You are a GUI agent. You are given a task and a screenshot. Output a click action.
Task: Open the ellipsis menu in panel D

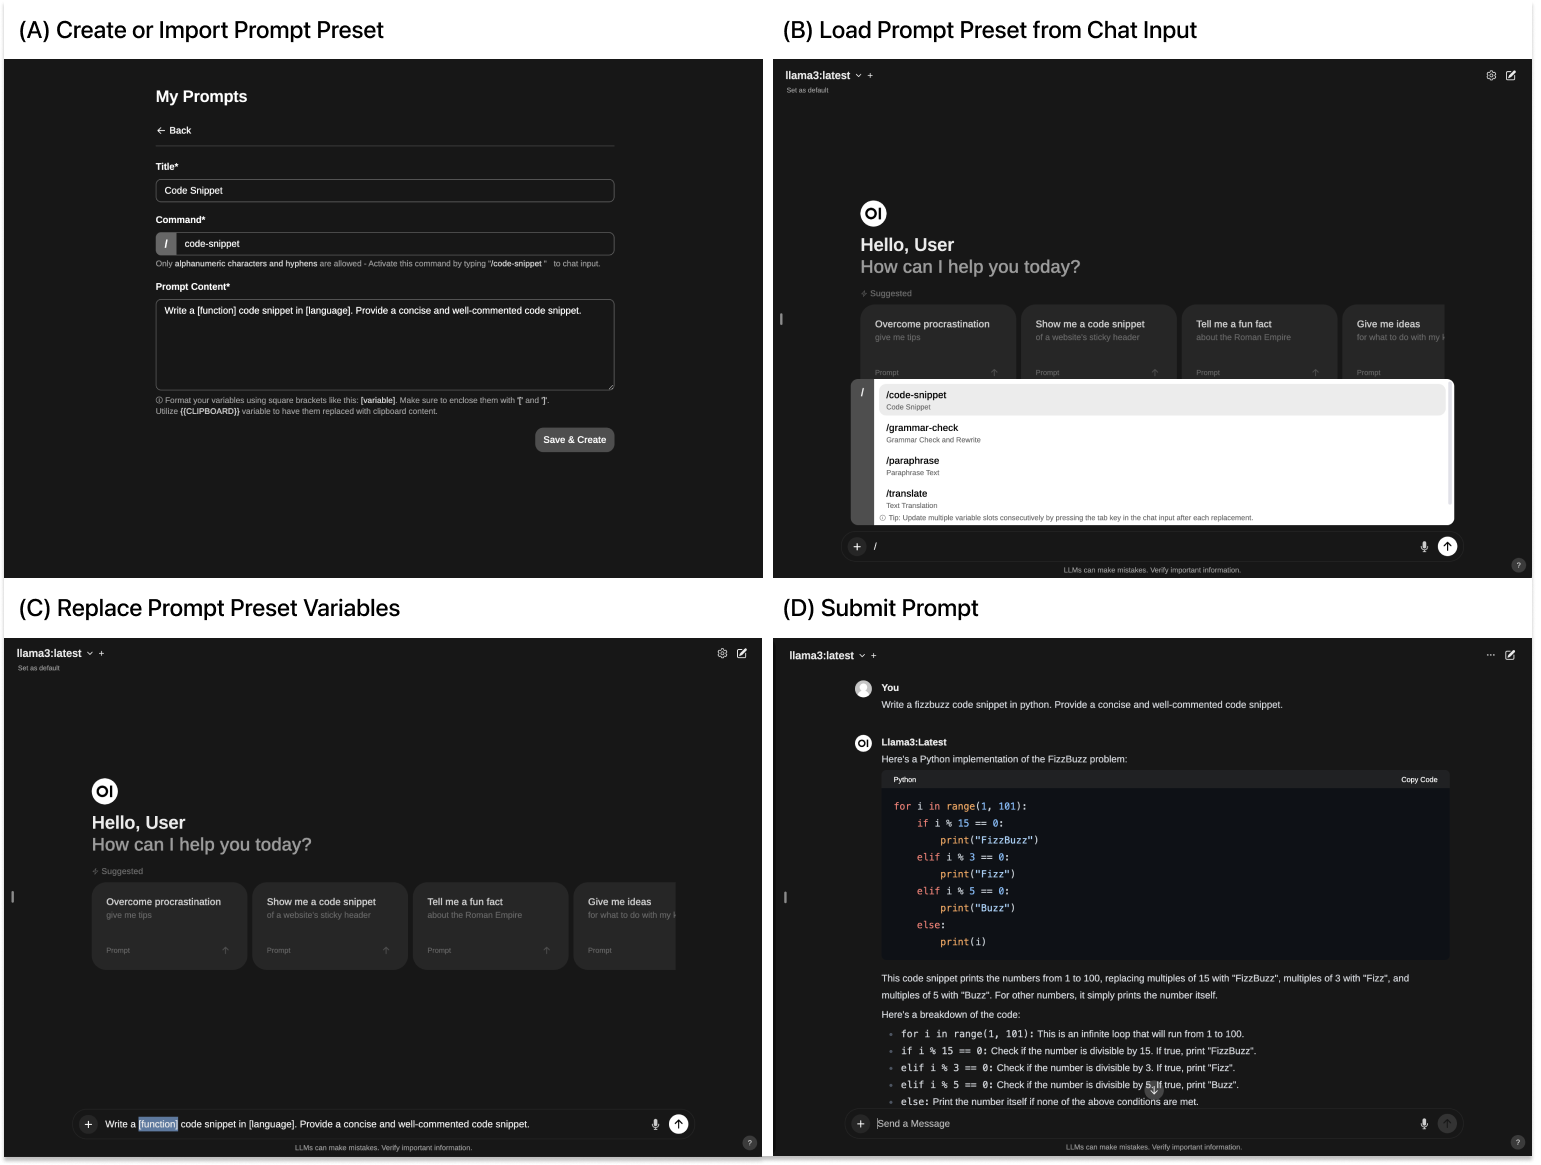click(1491, 656)
